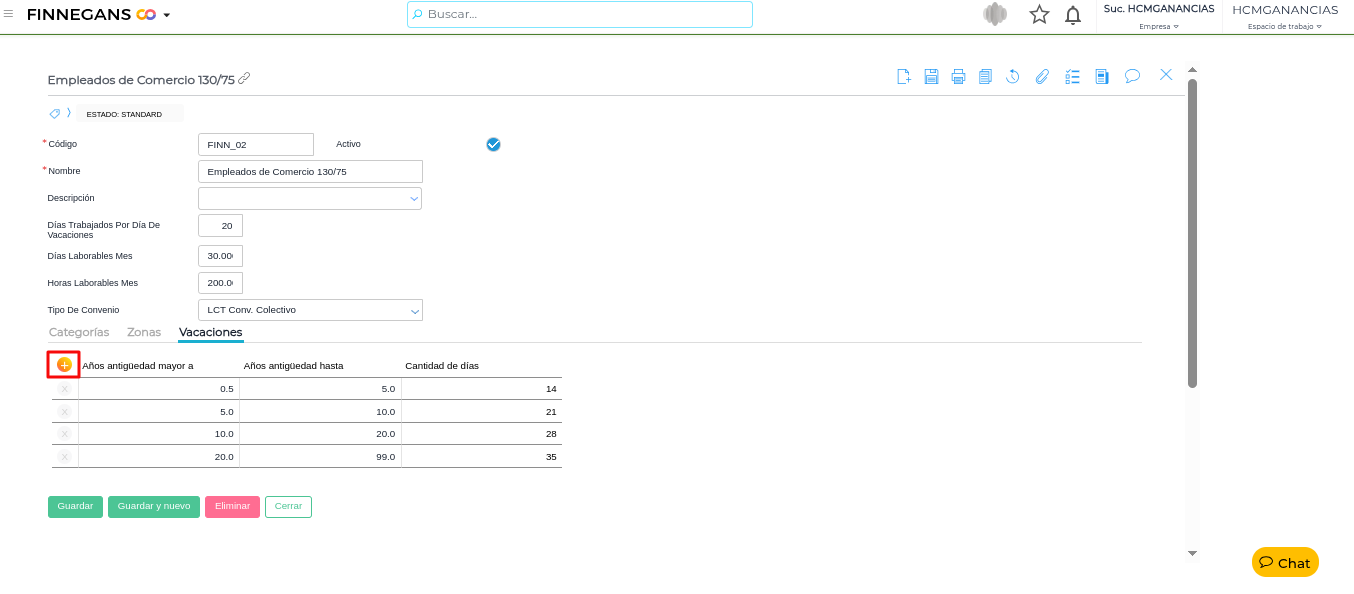Print the record using printer icon
The height and width of the screenshot is (594, 1354).
(958, 76)
